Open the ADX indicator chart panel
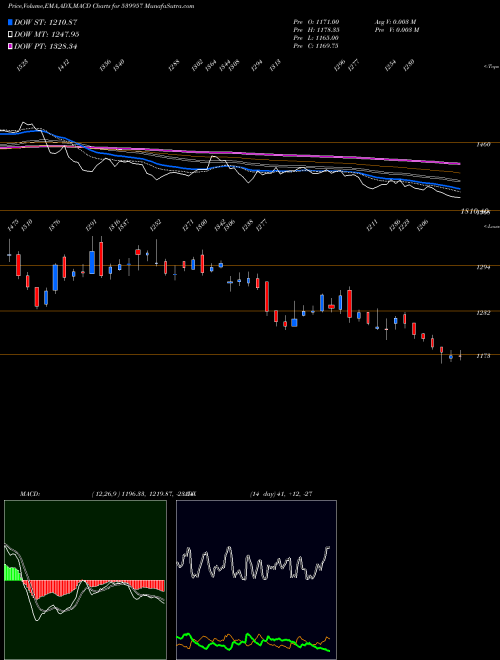500x660 pixels. pyautogui.click(x=256, y=580)
